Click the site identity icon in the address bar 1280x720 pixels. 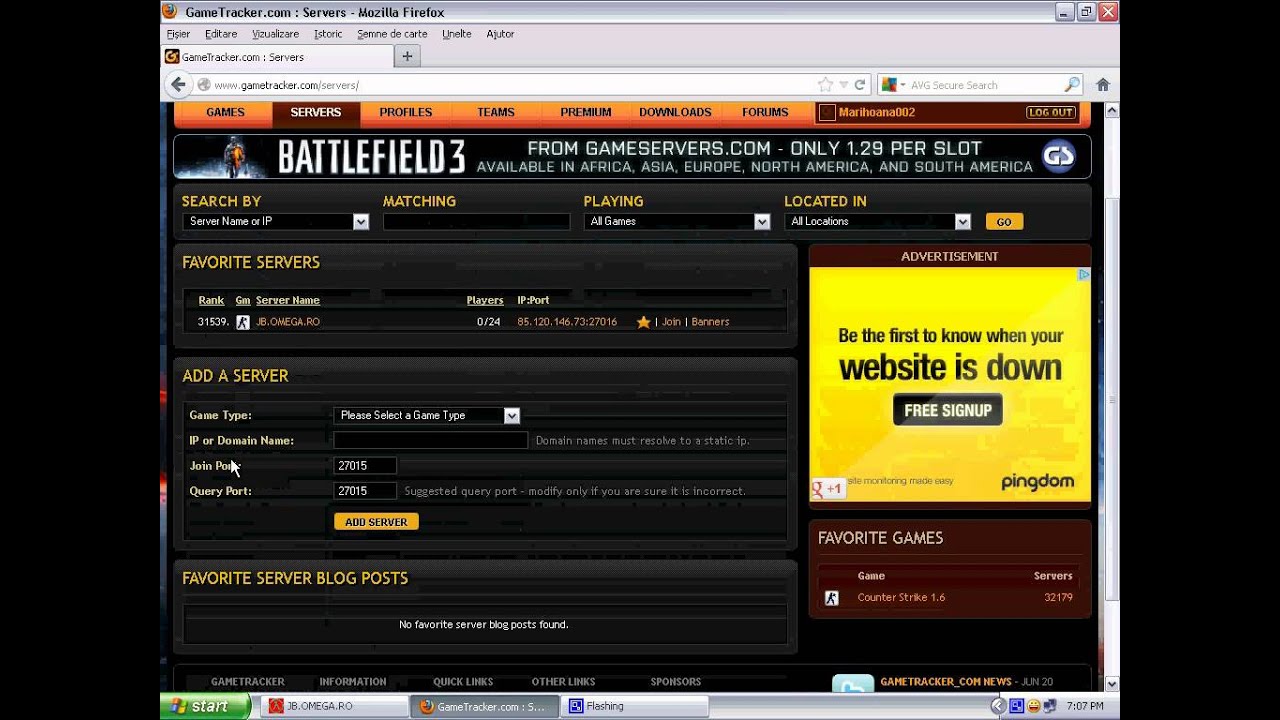(204, 85)
